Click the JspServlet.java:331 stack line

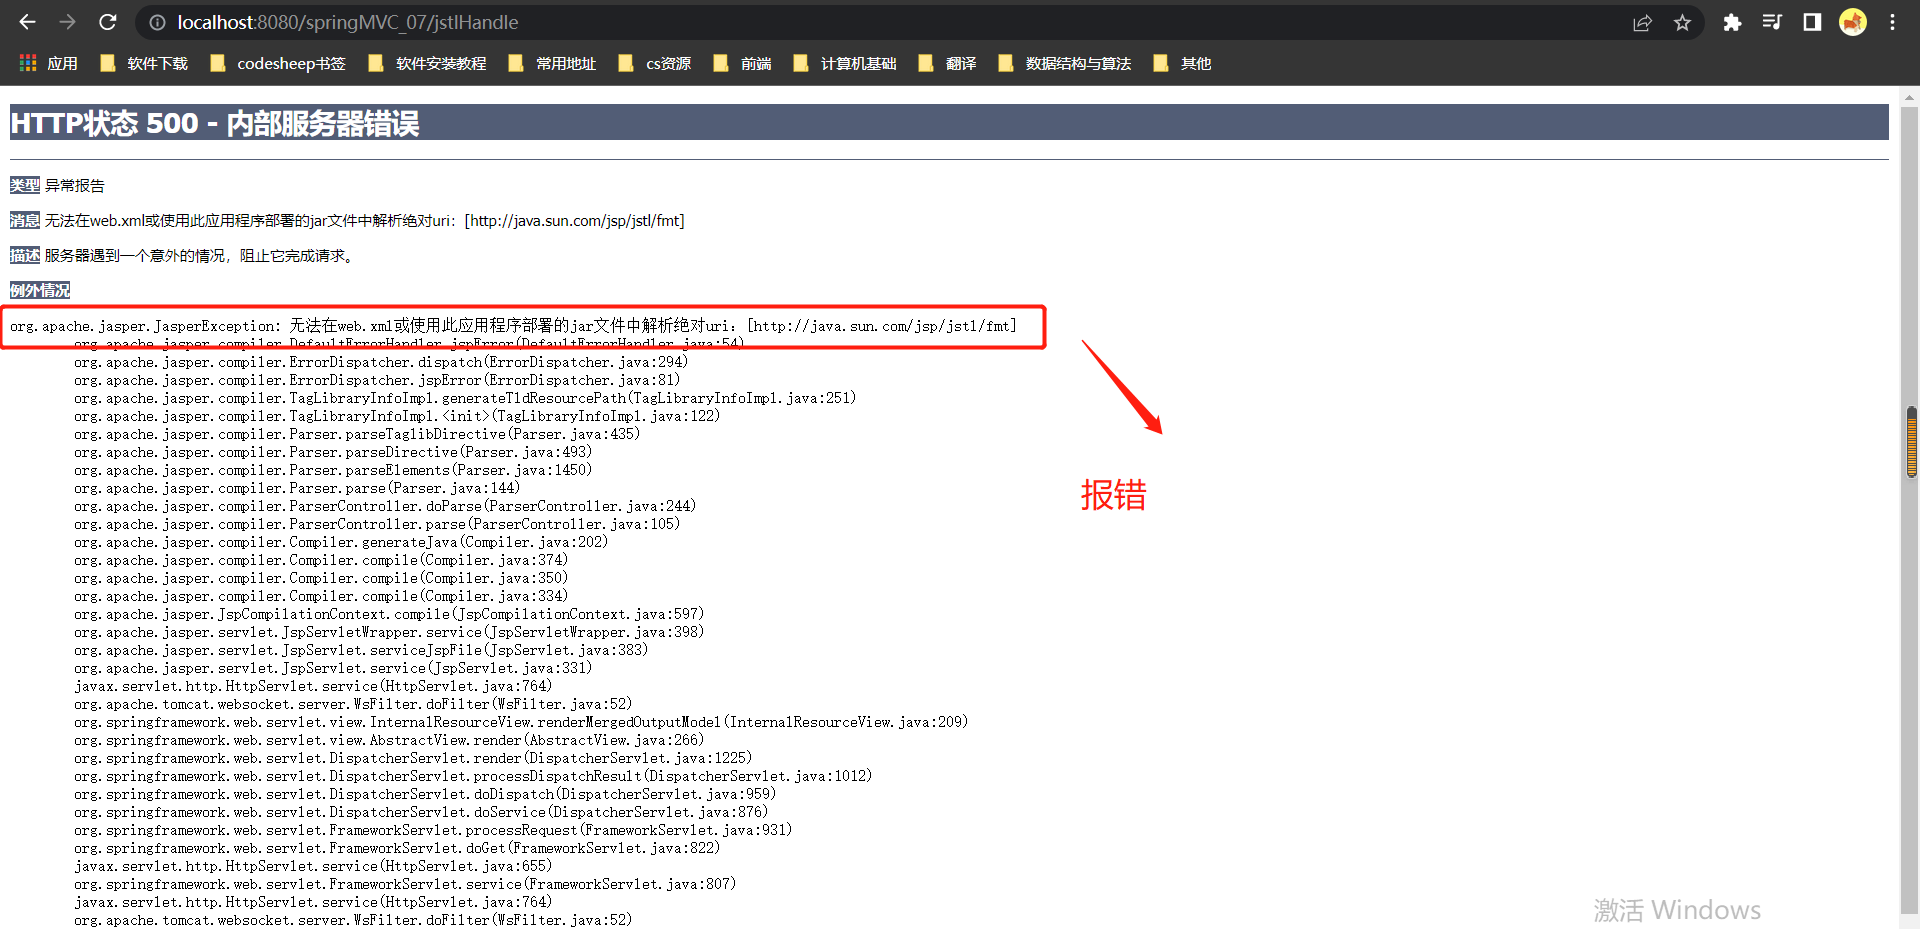coord(333,668)
